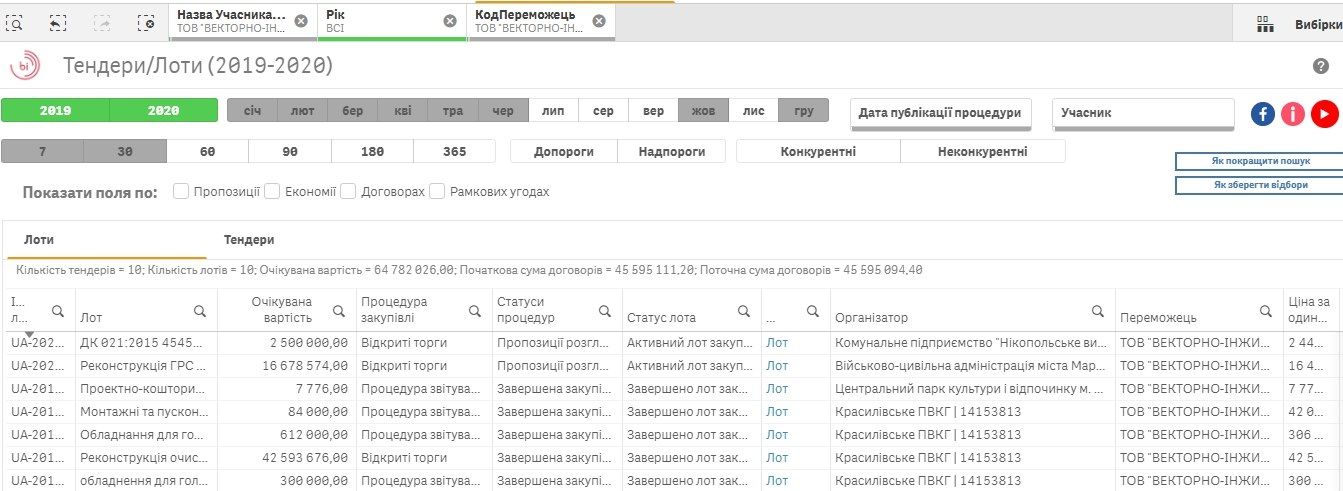Open the YouTube icon

(1325, 113)
